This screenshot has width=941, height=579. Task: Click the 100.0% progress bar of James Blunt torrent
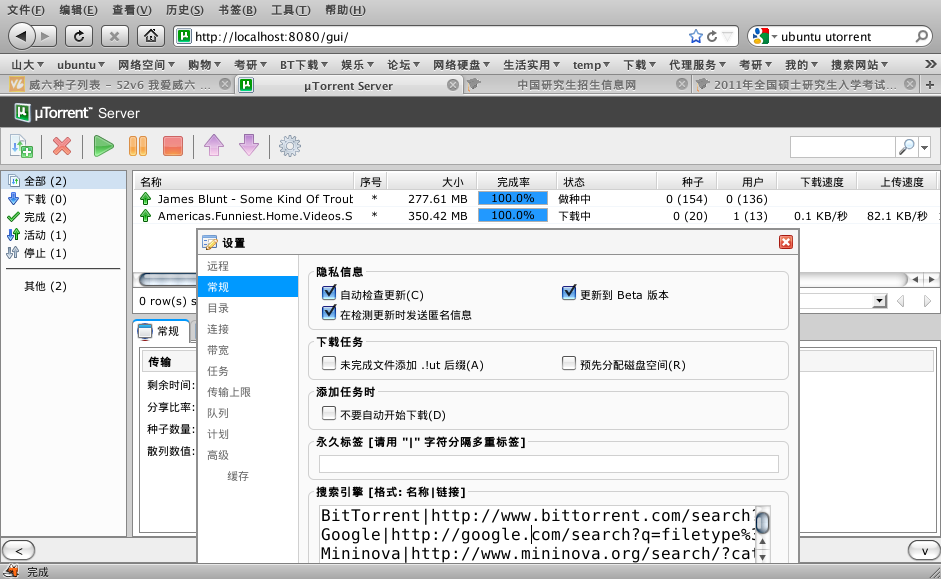tap(513, 199)
